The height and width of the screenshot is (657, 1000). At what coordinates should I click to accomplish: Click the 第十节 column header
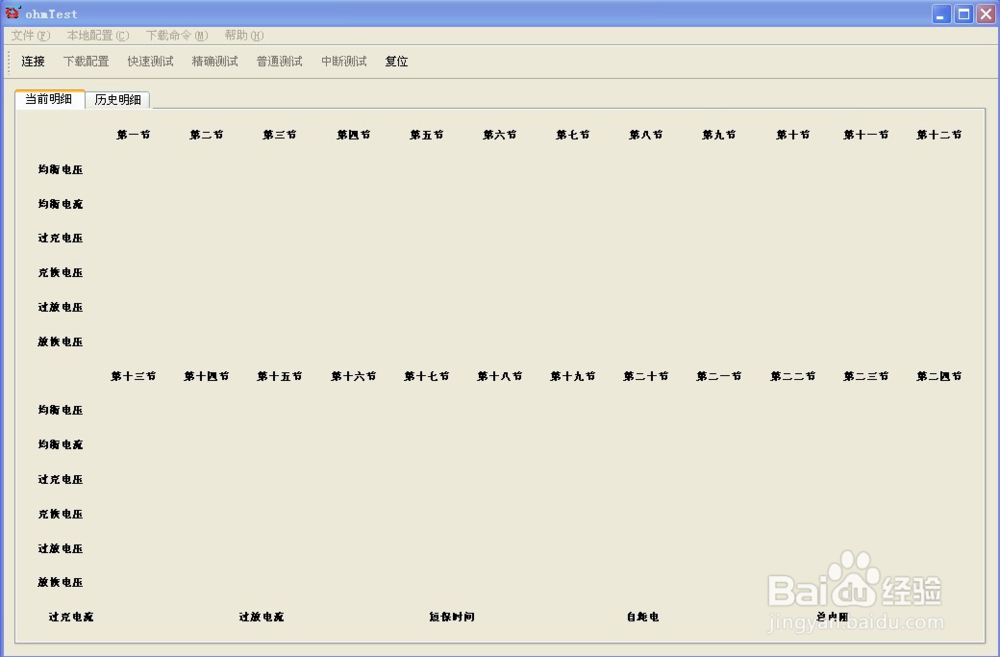point(793,135)
